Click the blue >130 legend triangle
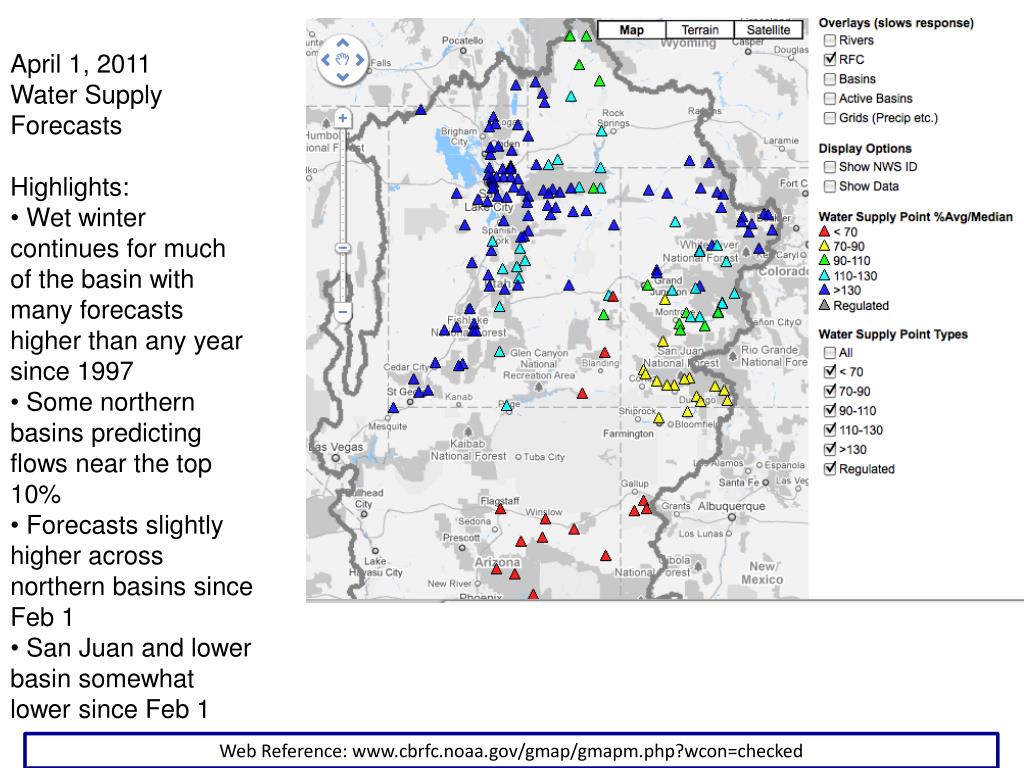1024x768 pixels. tap(824, 289)
